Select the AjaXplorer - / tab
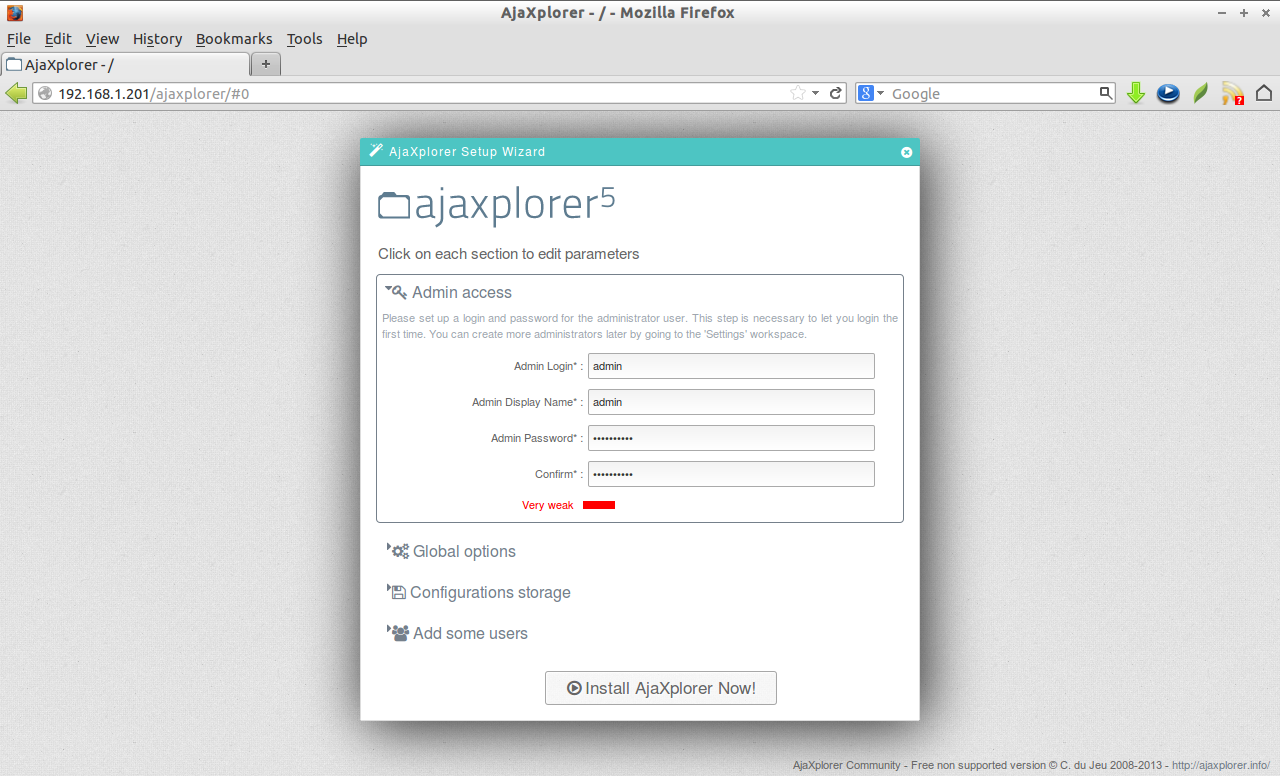 pos(125,64)
